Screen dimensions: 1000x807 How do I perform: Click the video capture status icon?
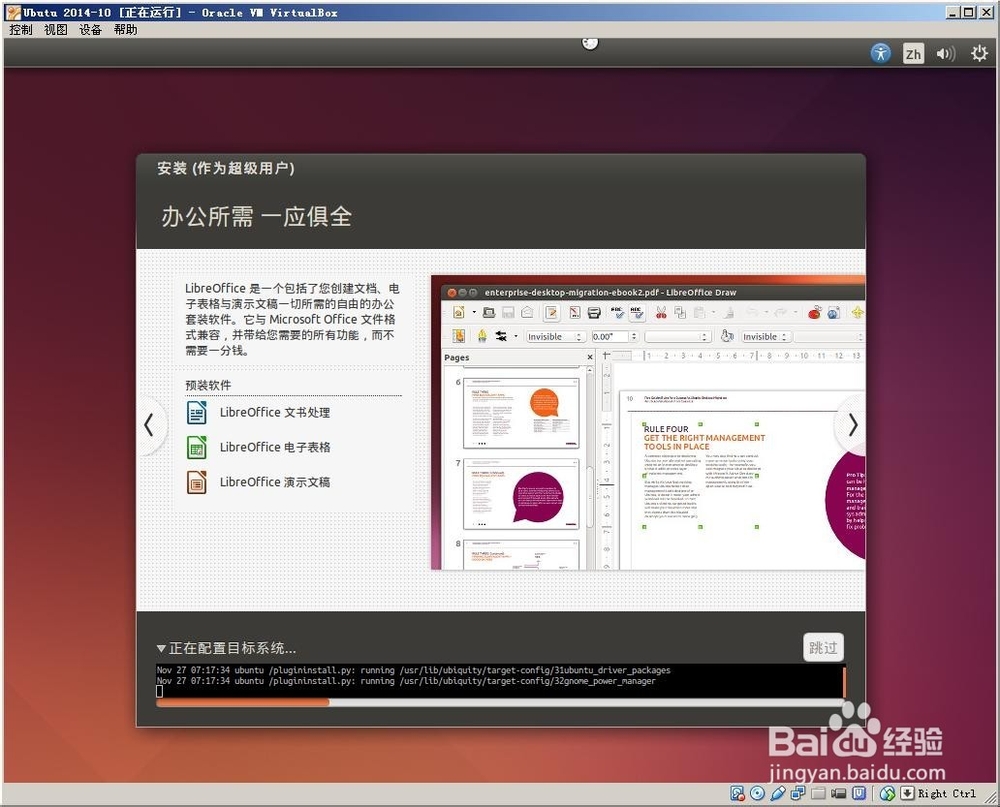(x=839, y=793)
